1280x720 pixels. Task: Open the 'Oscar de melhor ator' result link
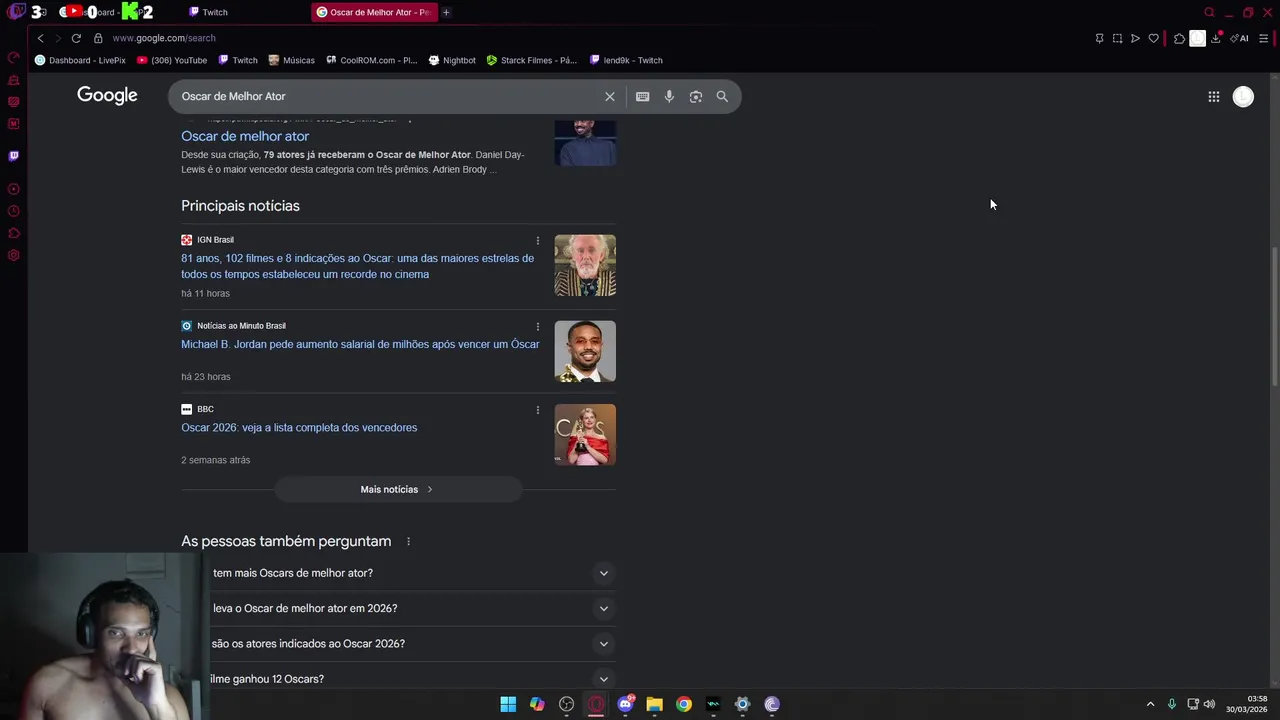click(x=245, y=136)
